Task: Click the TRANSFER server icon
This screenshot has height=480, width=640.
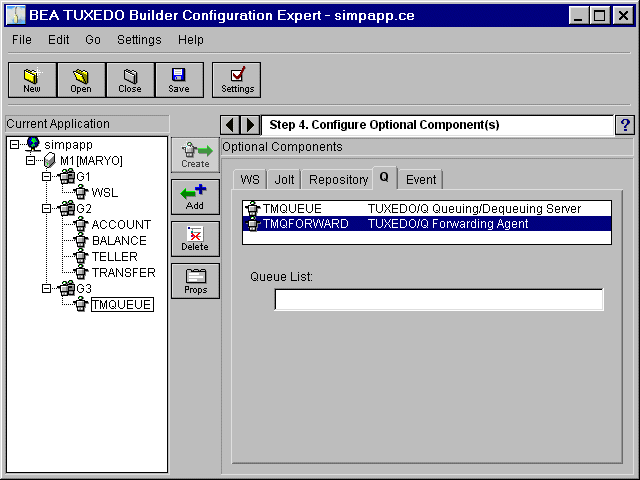Action: (x=81, y=272)
